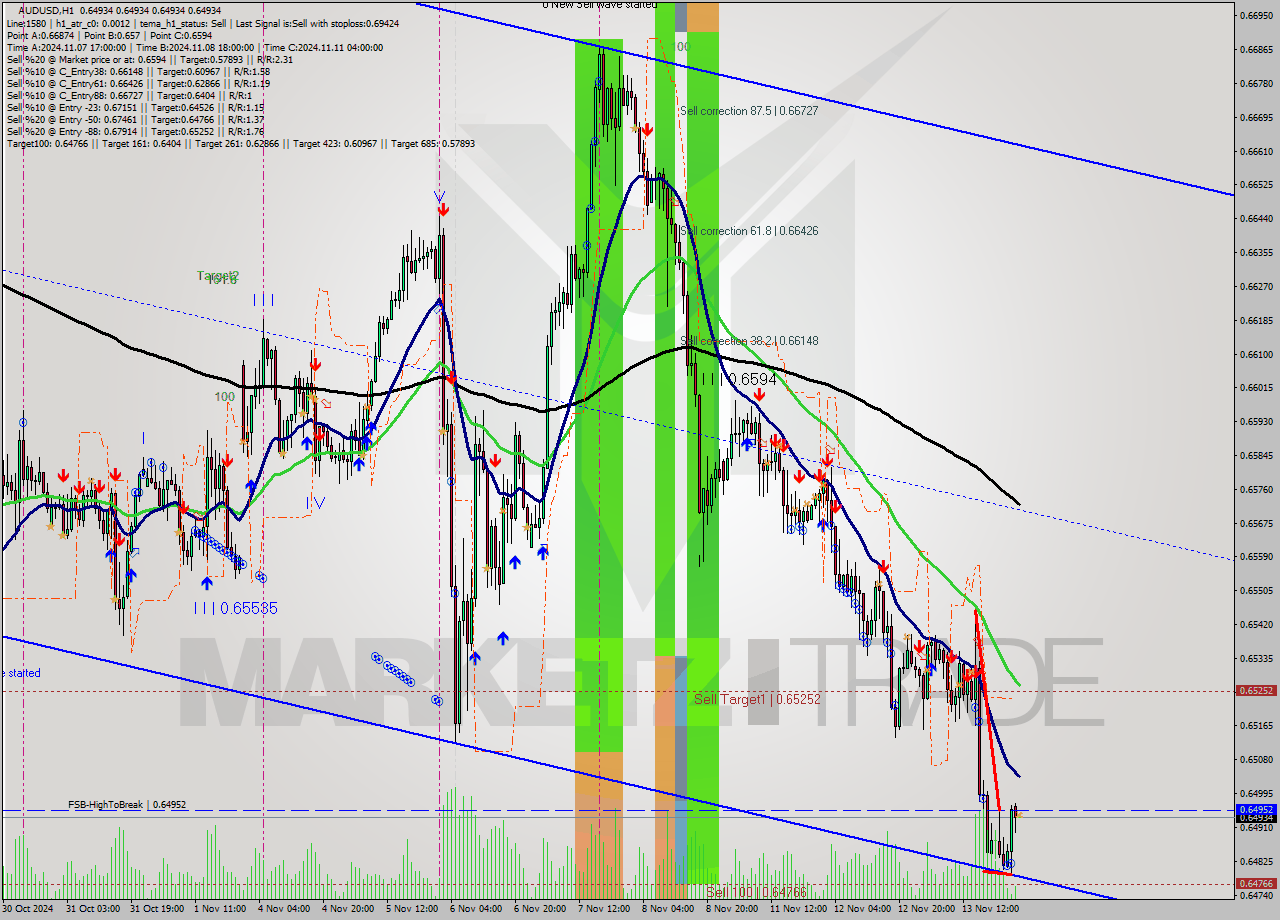Click the '4 Nov 20:00' time axis label
This screenshot has height=920, width=1280.
[x=349, y=909]
